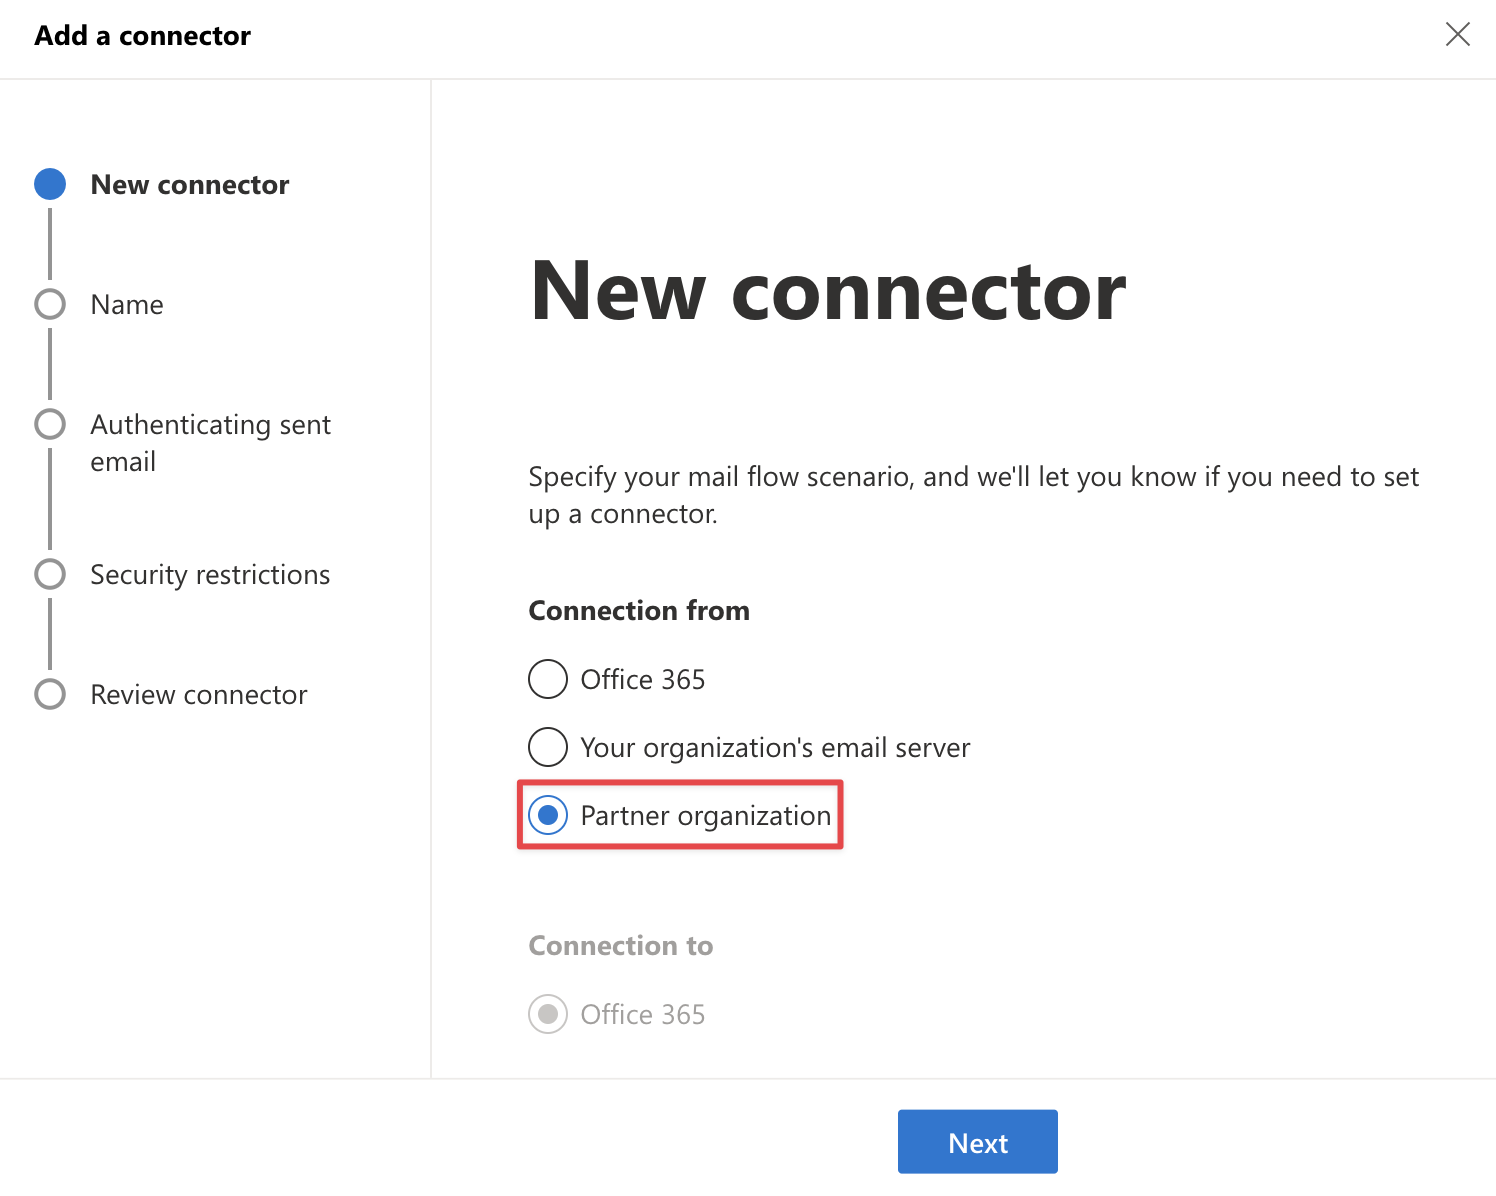The height and width of the screenshot is (1196, 1496).
Task: Click the Connection to heading
Action: [621, 945]
